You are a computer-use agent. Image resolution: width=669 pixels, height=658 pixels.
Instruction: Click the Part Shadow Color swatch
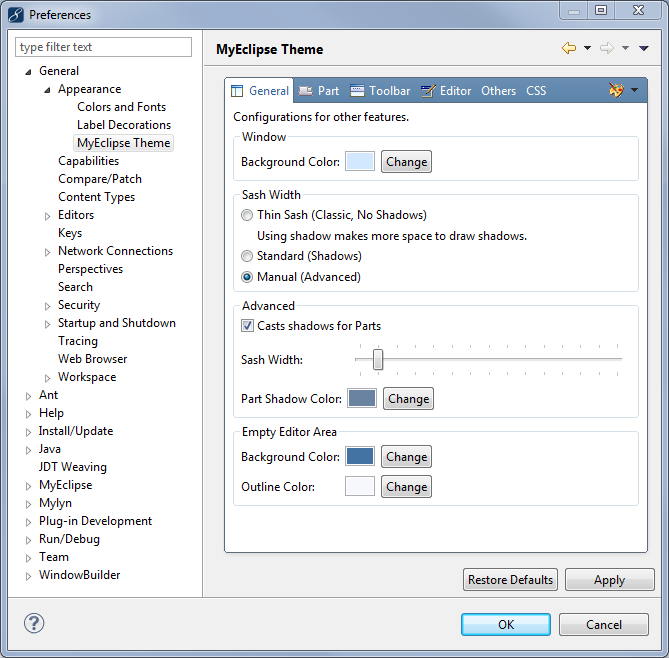tap(362, 399)
